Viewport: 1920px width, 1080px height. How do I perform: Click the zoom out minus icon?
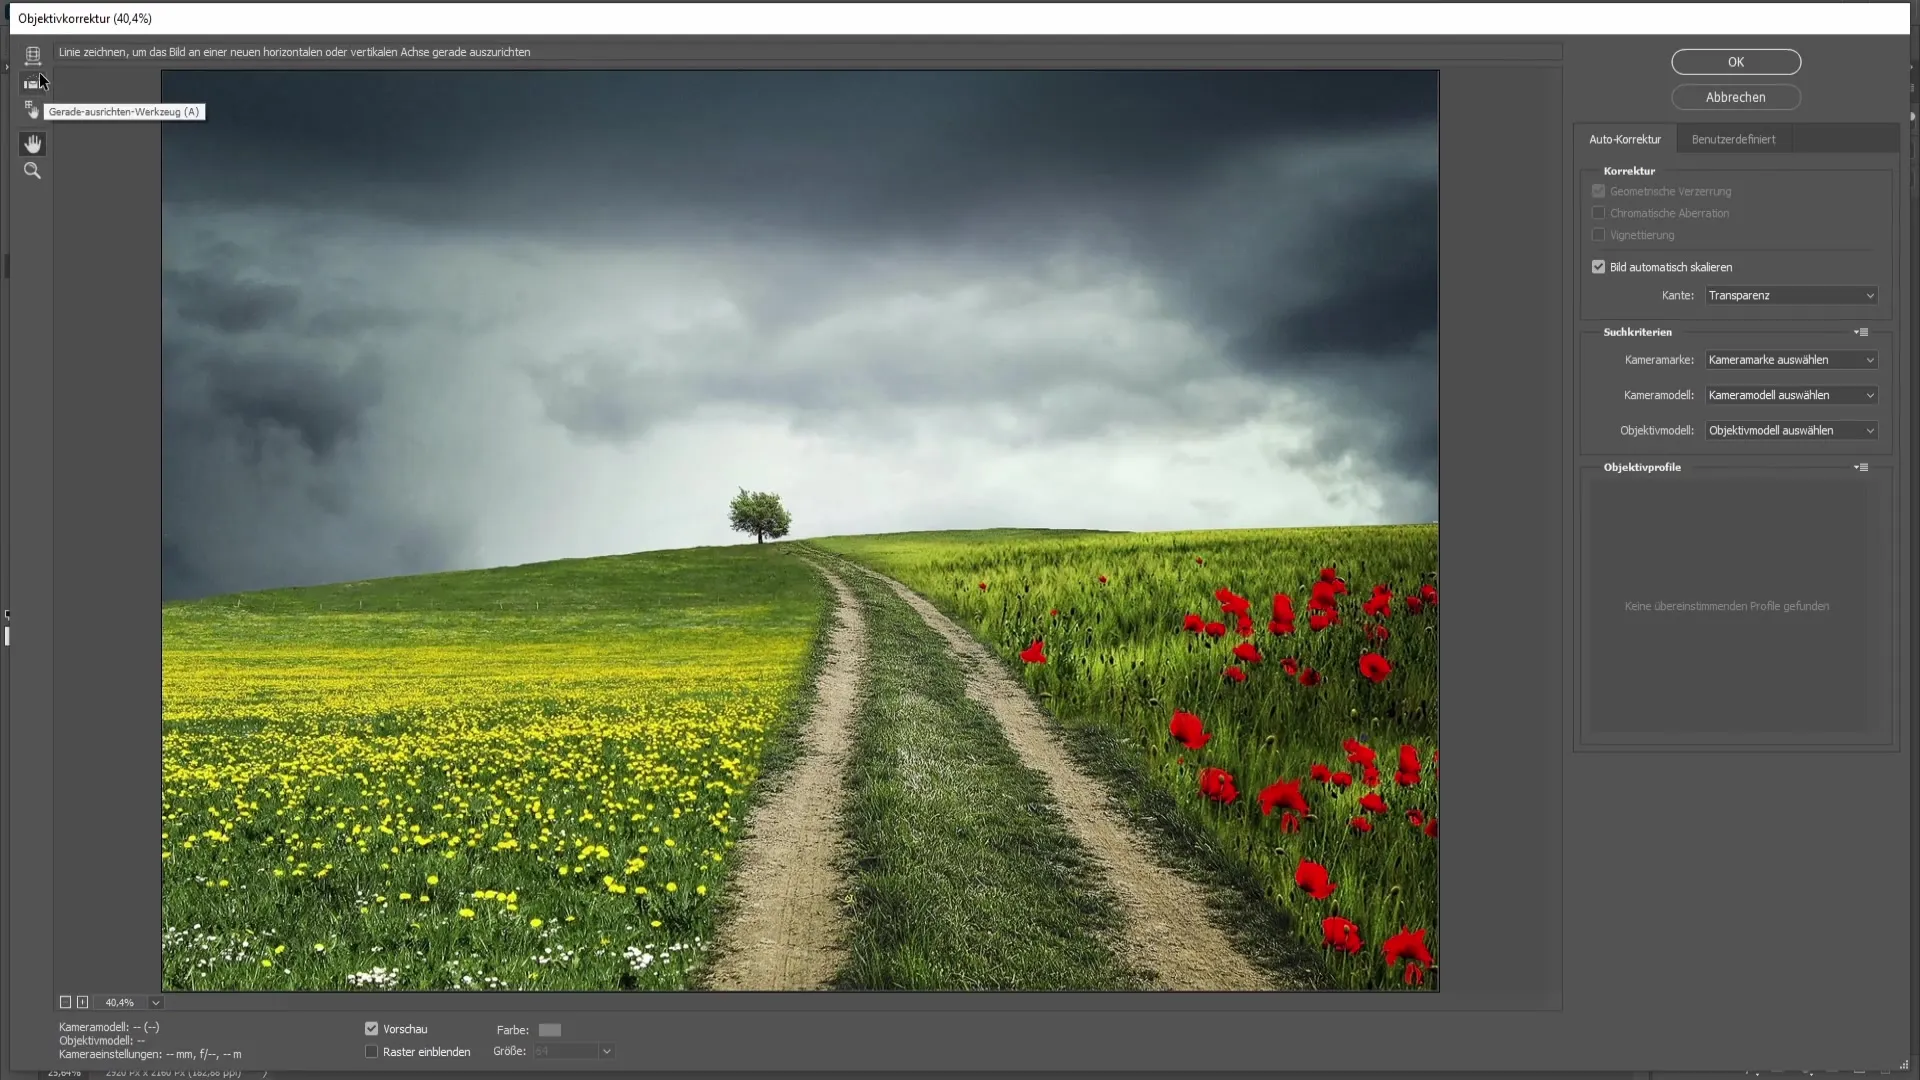point(65,1002)
